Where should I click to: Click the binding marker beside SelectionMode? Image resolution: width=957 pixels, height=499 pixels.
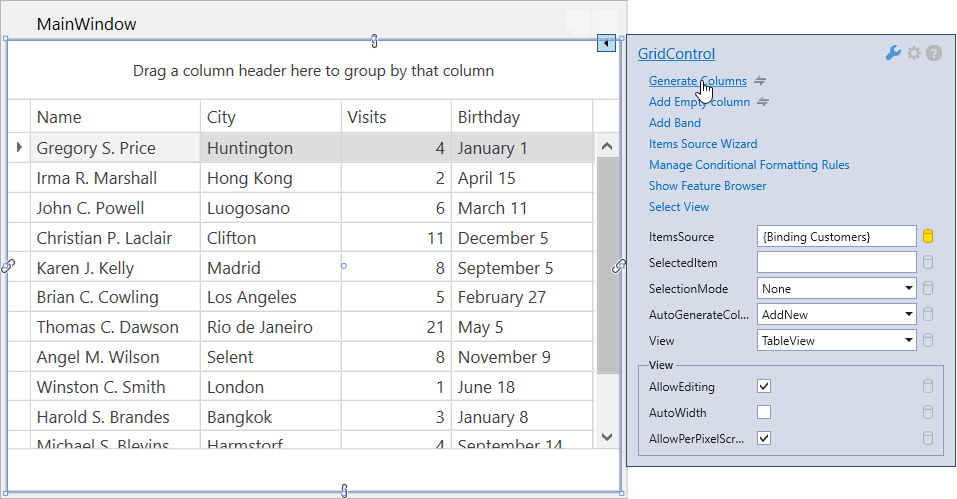click(x=928, y=288)
